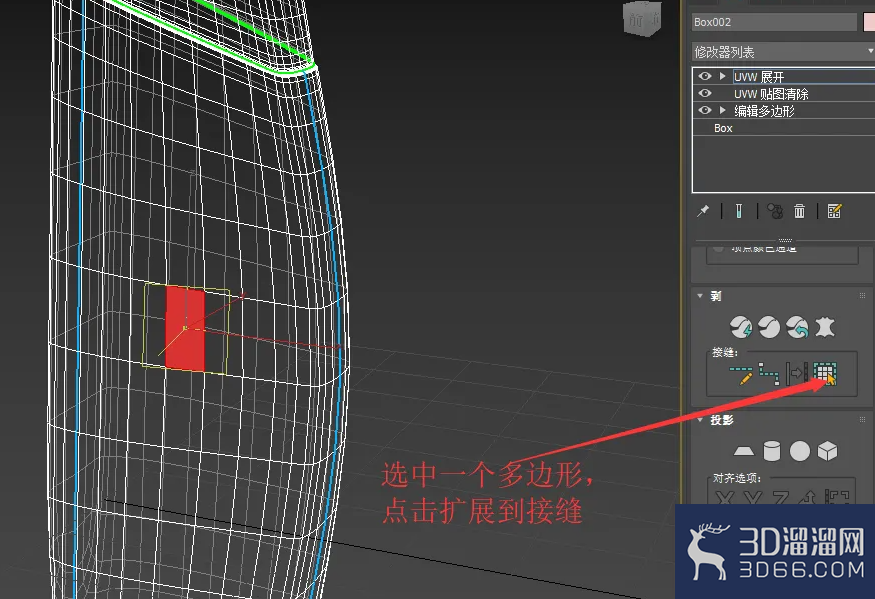875x599 pixels.
Task: Collapse the 投影 rollout
Action: (700, 420)
